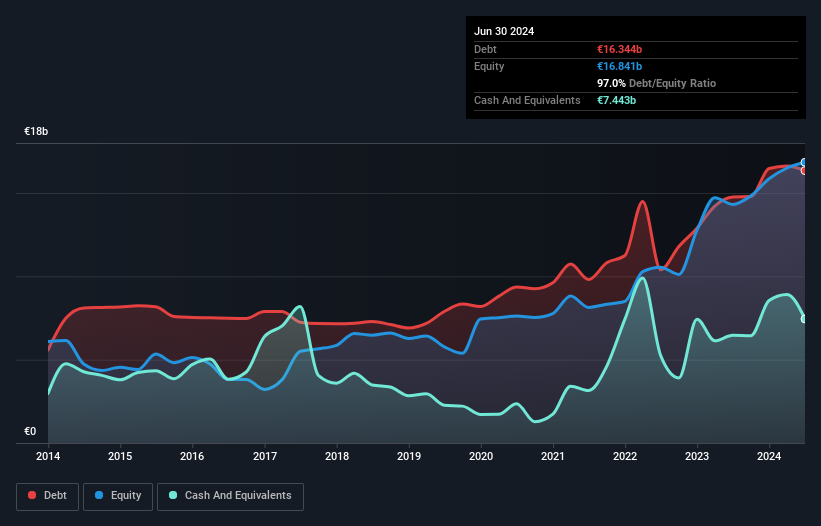Screen dimensions: 821x526
Task: Hide the Cash And Equivalents series
Action: pyautogui.click(x=230, y=495)
